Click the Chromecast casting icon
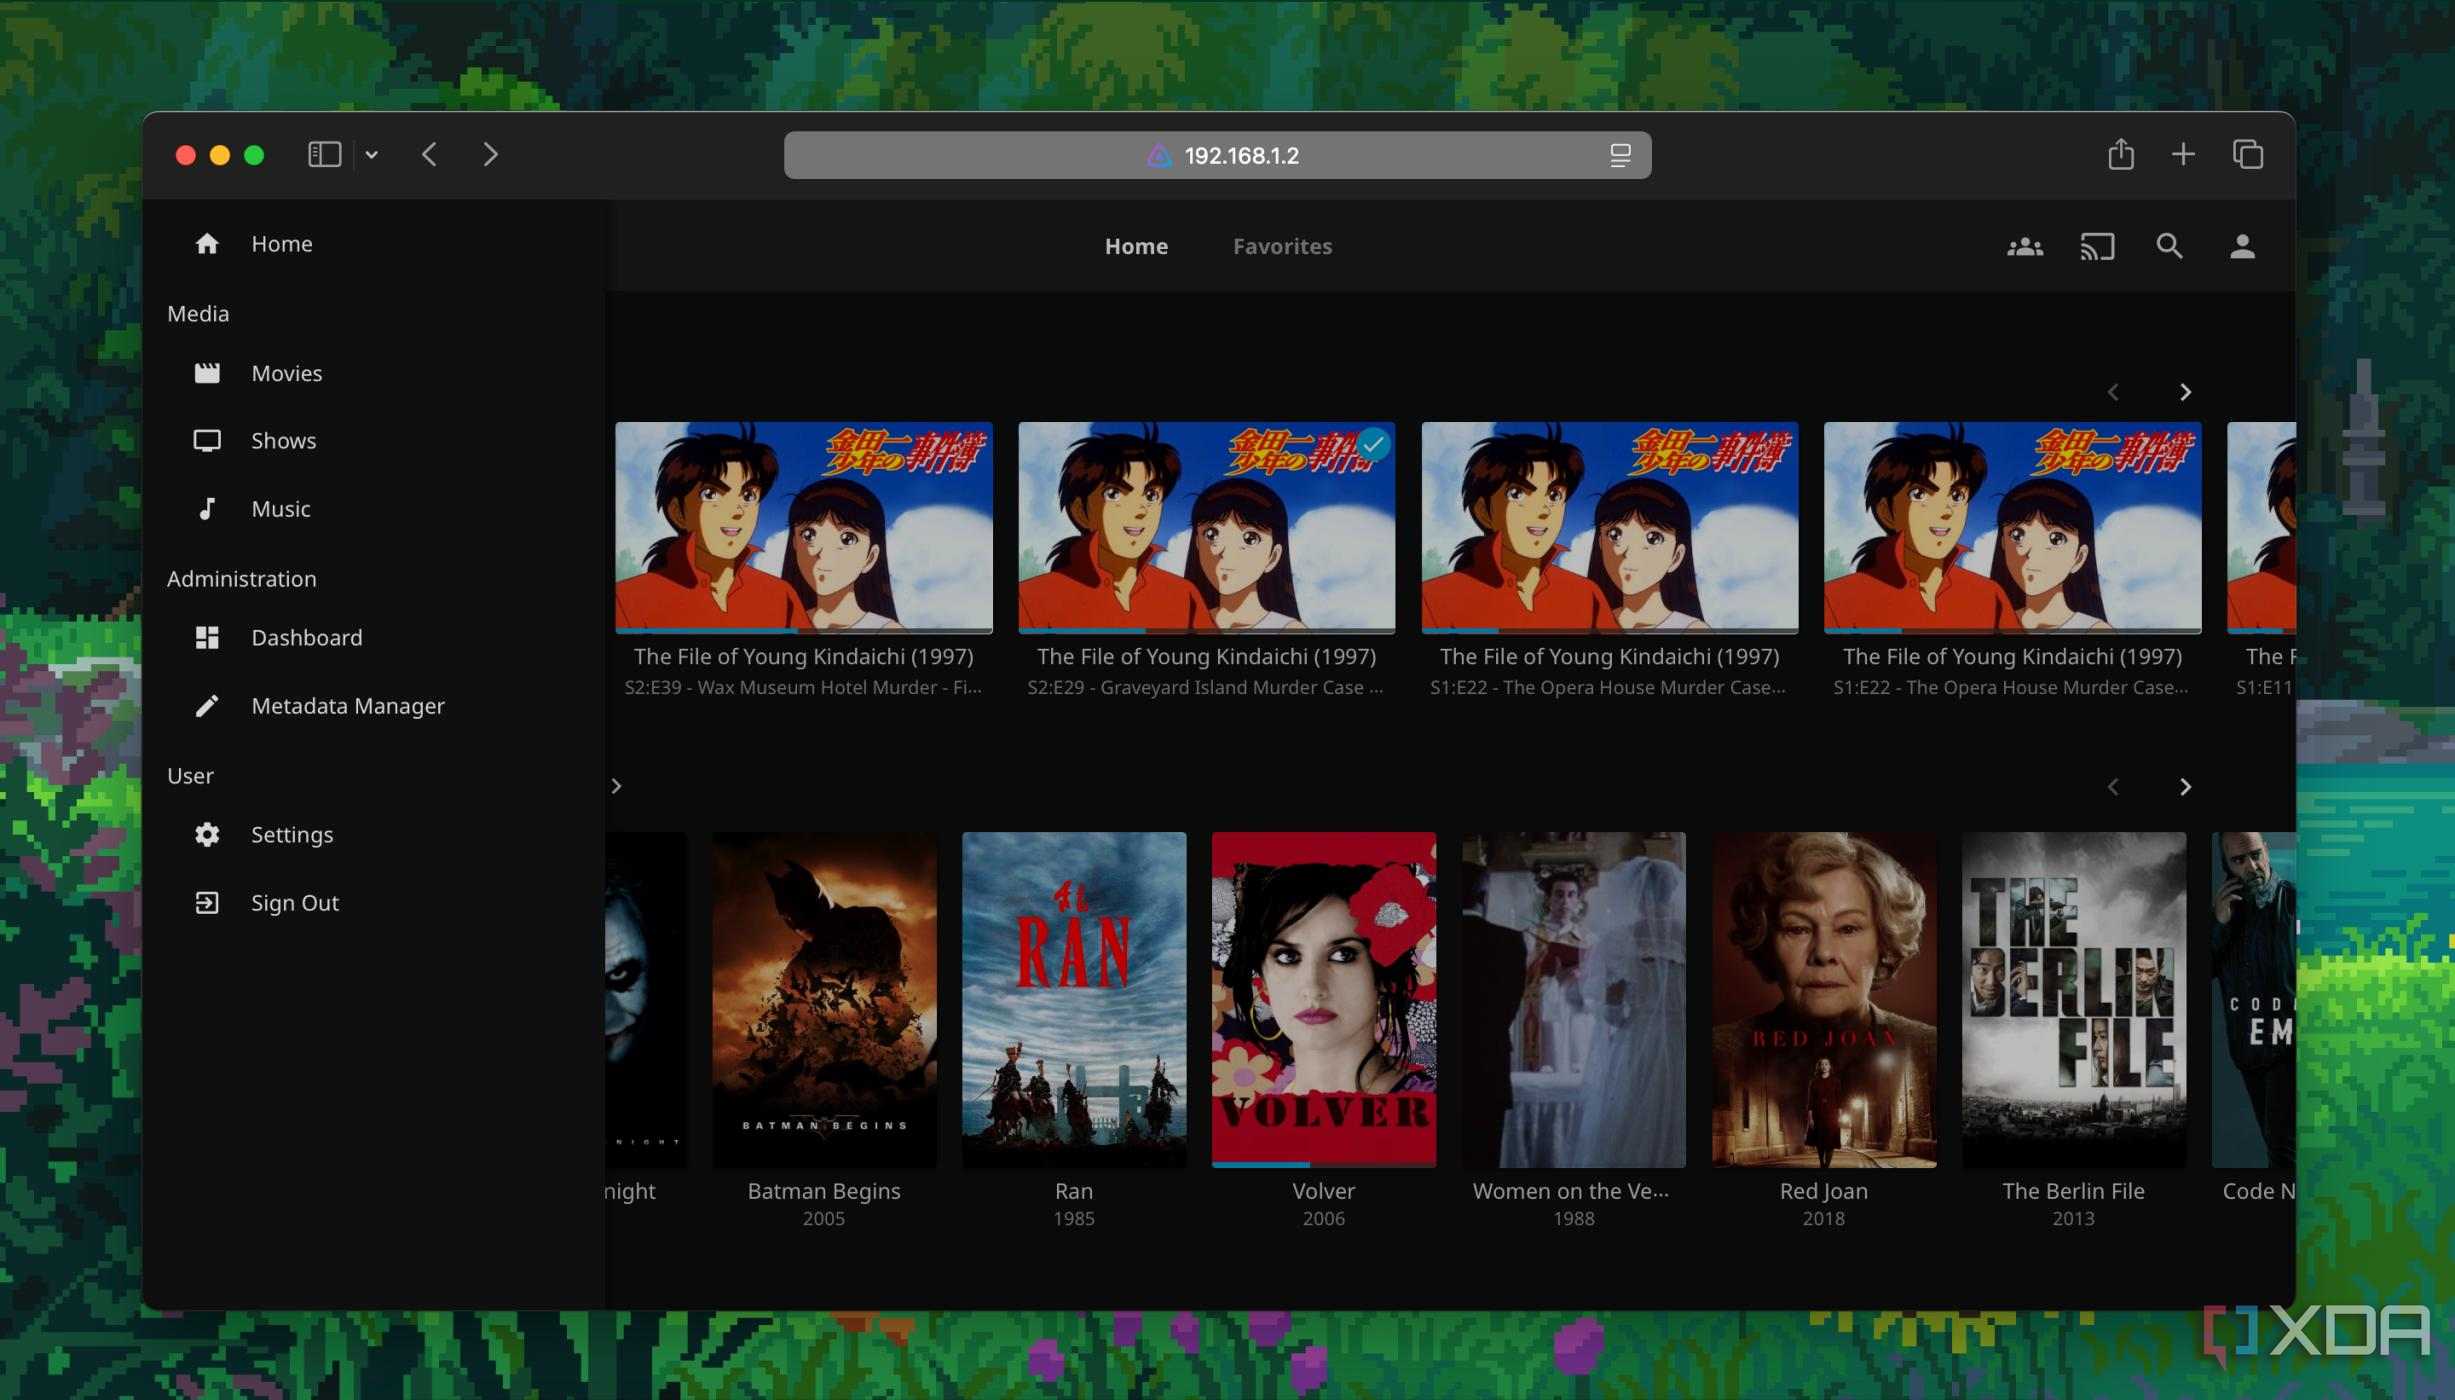Image resolution: width=2455 pixels, height=1400 pixels. pos(2098,246)
